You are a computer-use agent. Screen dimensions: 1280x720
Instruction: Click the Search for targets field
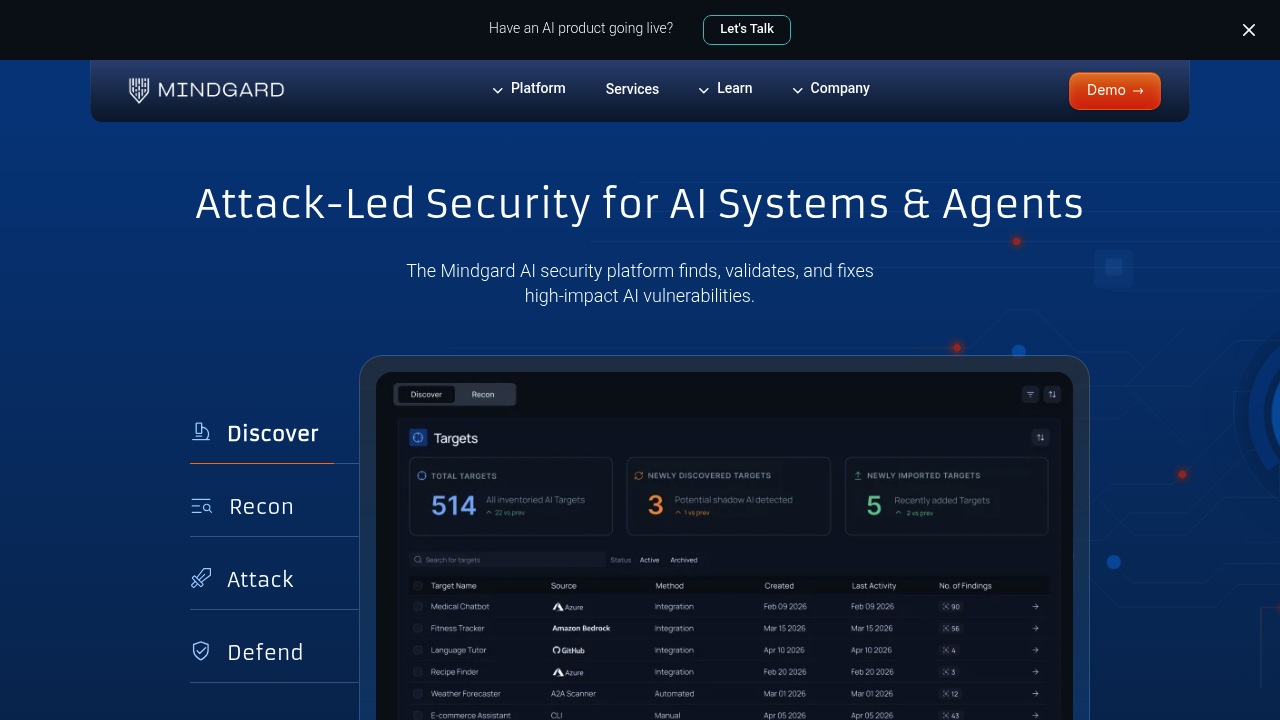click(507, 560)
